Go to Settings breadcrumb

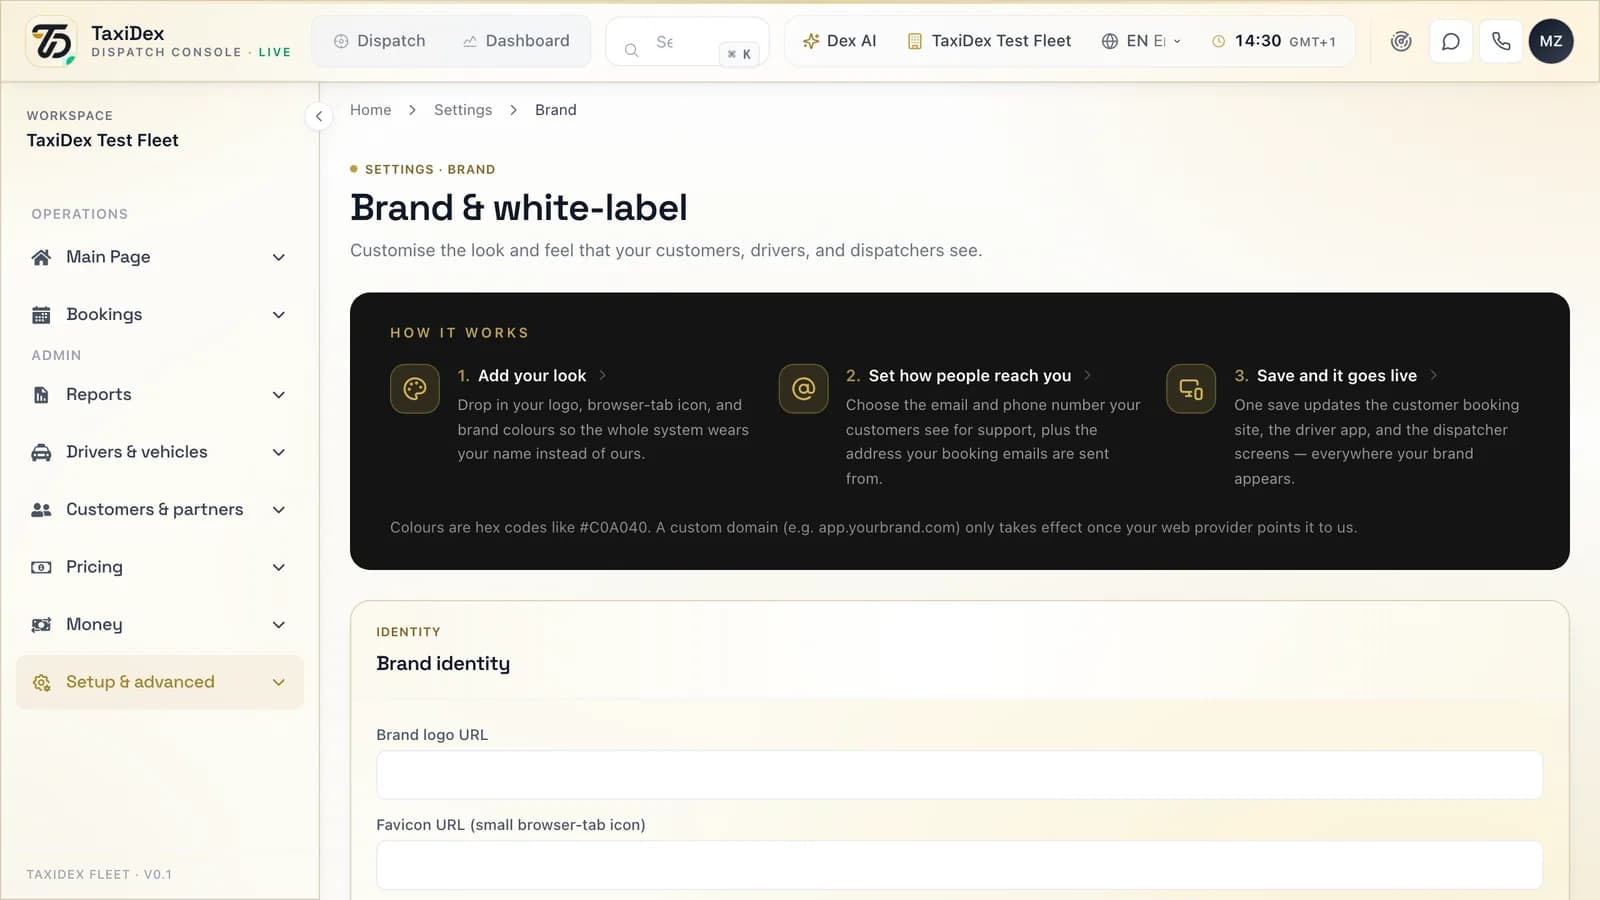coord(463,110)
